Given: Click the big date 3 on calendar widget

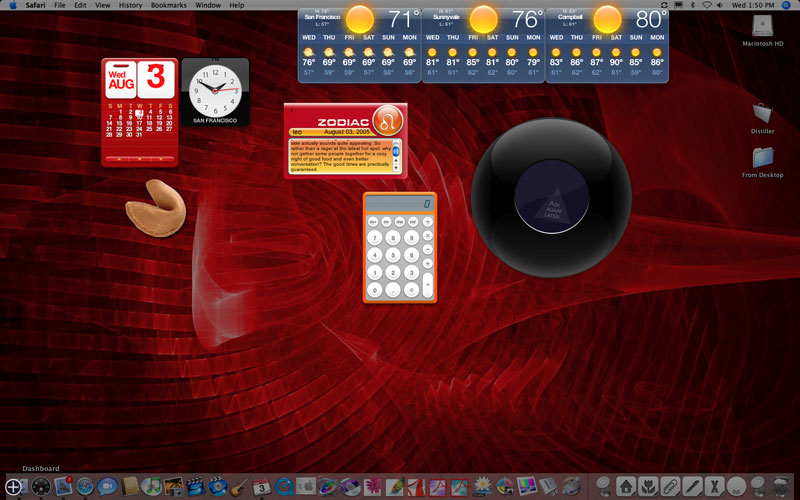Looking at the screenshot, I should click(x=156, y=79).
